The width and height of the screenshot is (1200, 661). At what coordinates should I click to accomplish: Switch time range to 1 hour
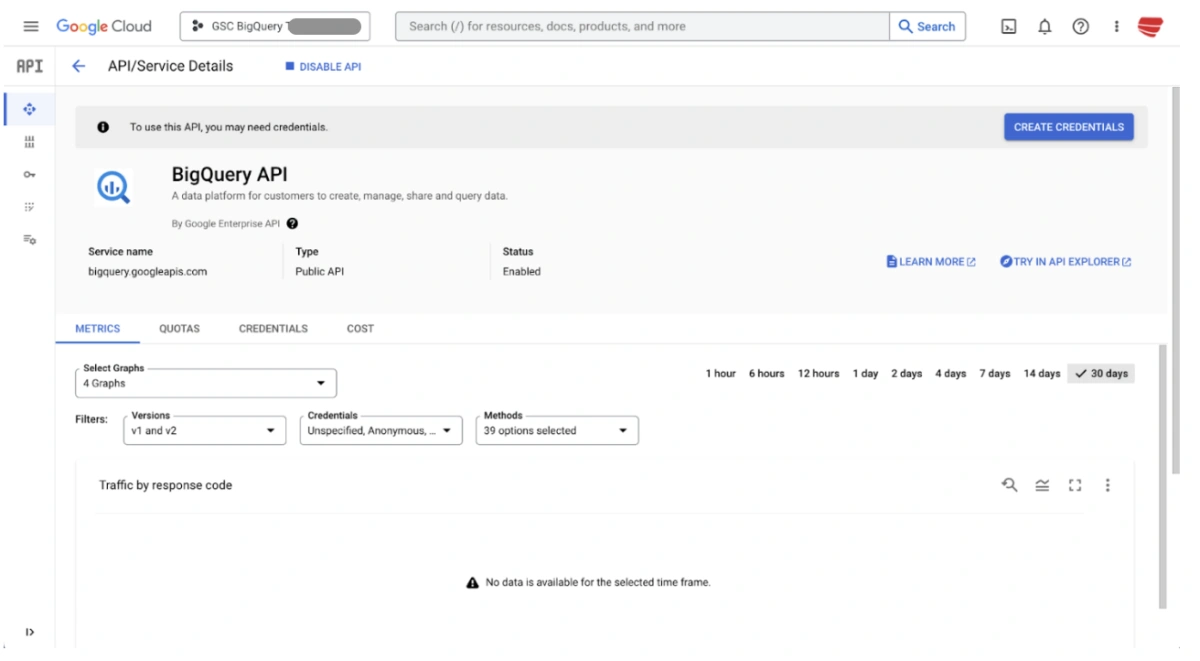point(721,373)
